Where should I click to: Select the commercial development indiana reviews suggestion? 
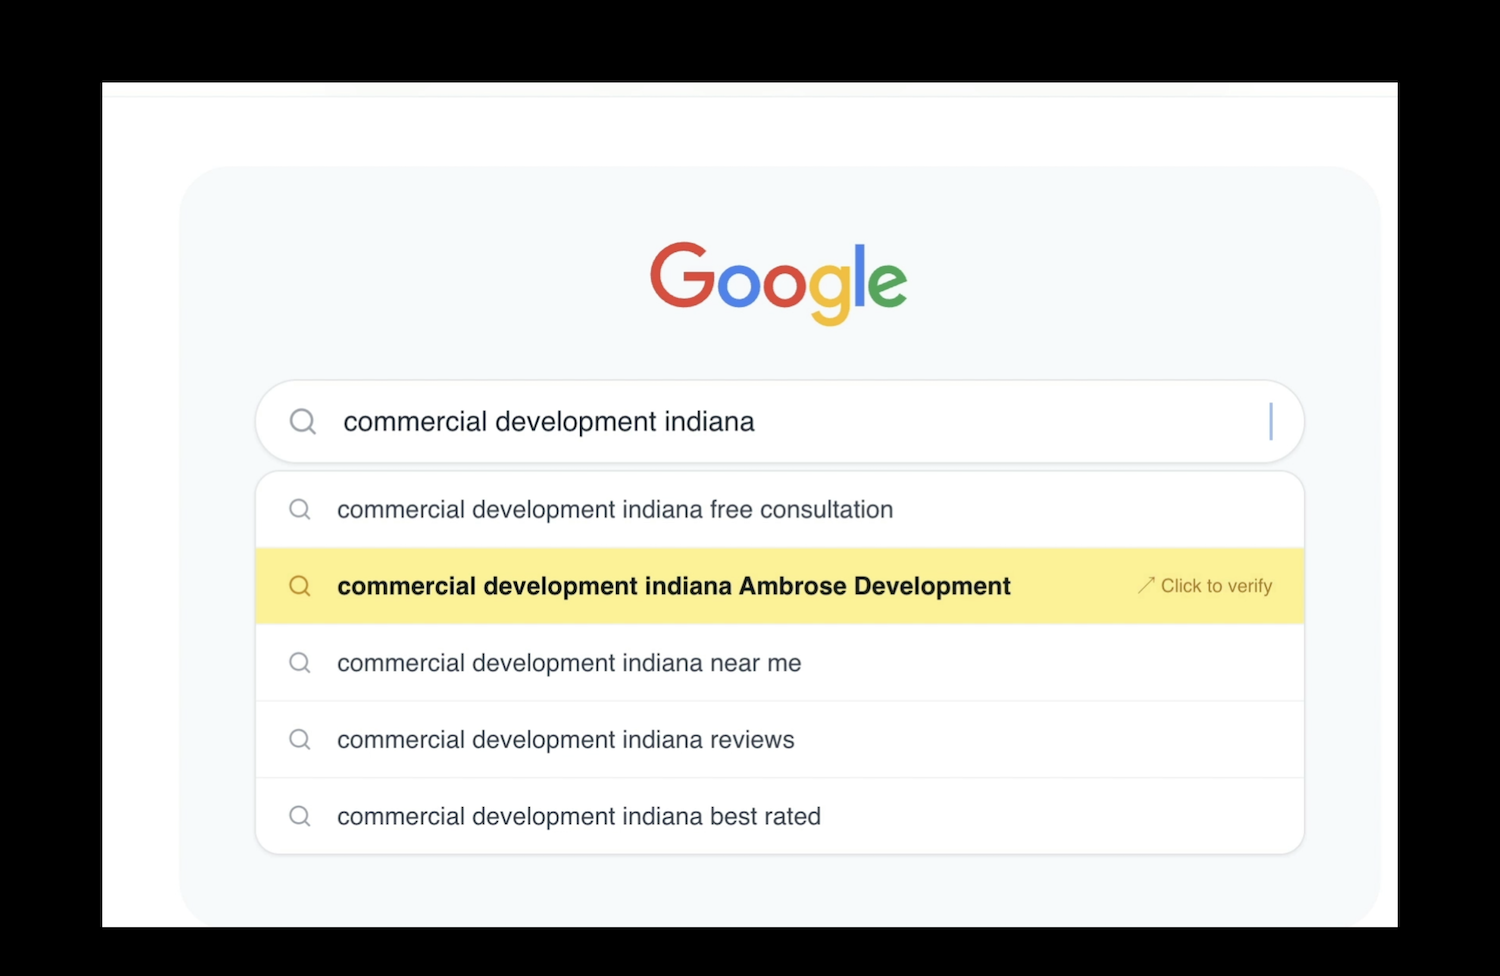[566, 739]
